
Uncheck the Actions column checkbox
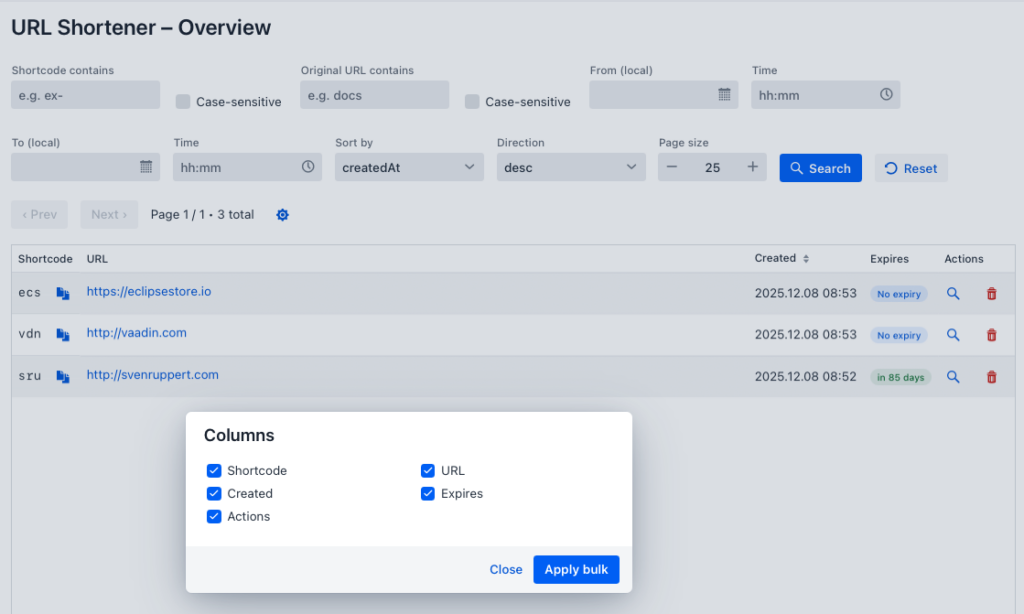point(214,516)
